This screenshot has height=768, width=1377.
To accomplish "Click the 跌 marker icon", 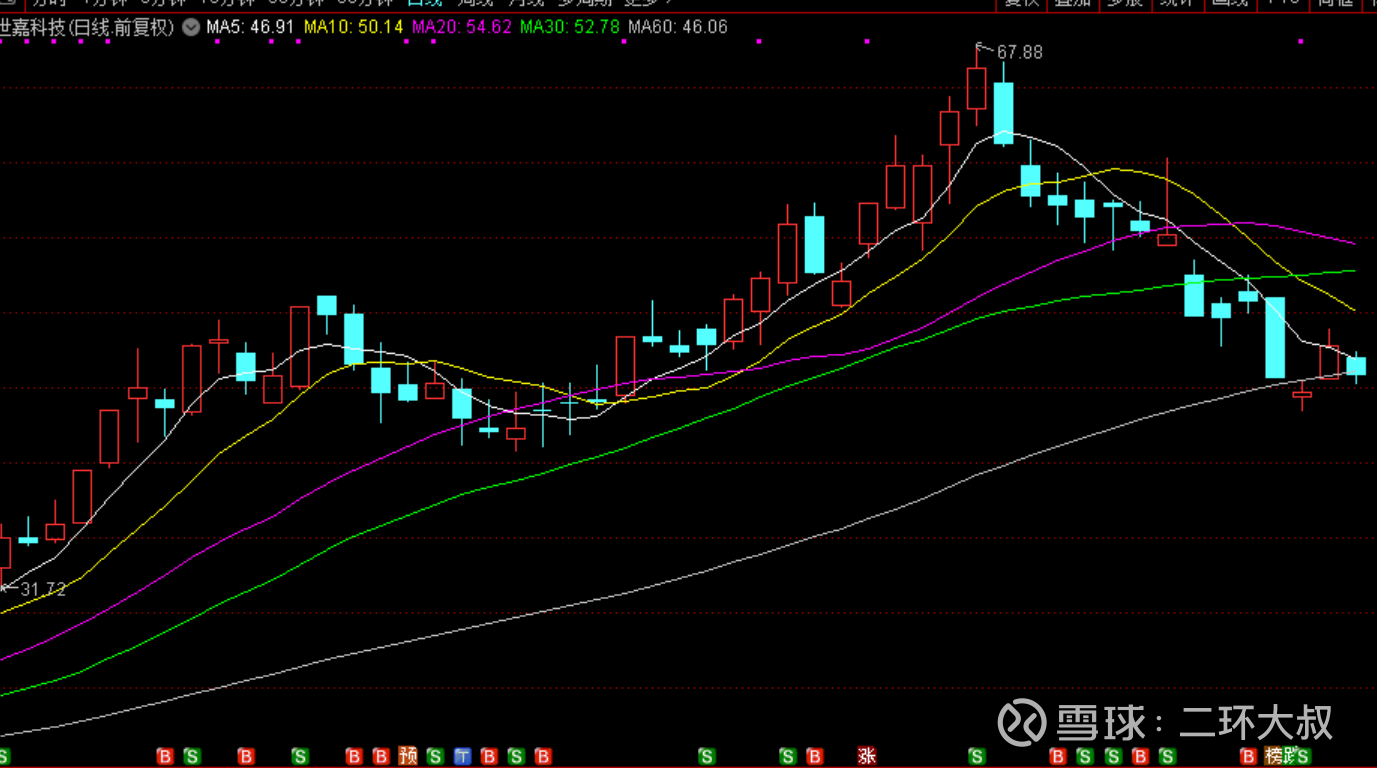I will pos(1289,756).
